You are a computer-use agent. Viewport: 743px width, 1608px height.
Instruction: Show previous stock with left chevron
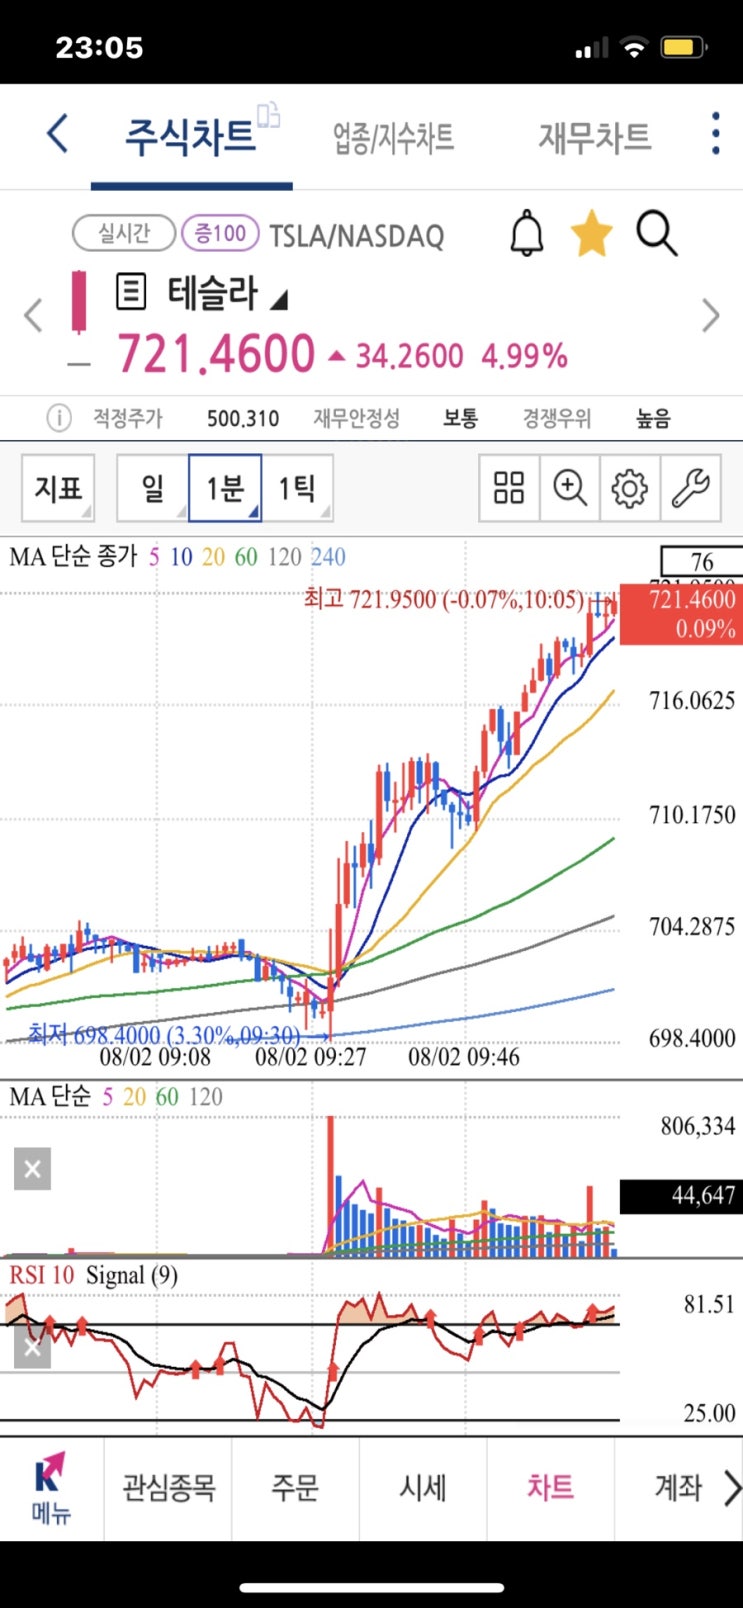click(33, 315)
